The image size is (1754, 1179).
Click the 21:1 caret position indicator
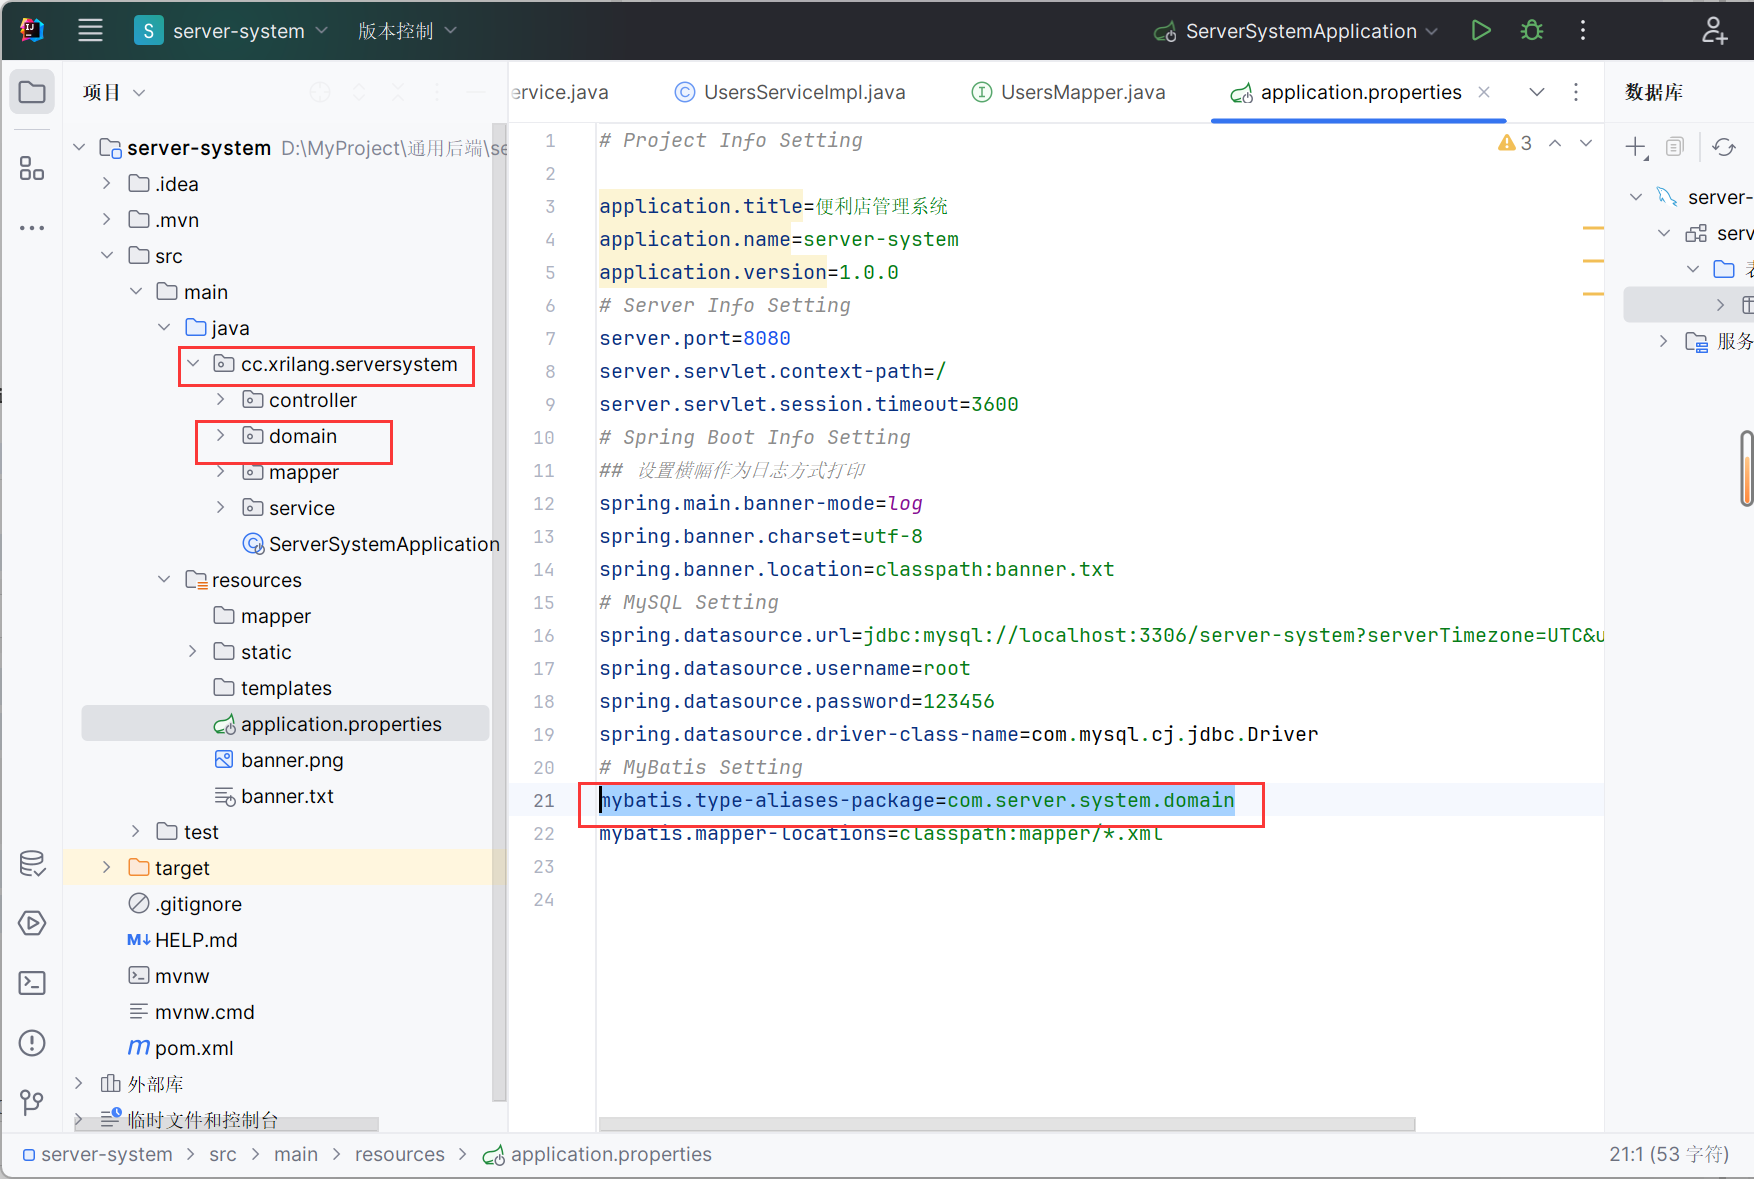coord(1669,1154)
